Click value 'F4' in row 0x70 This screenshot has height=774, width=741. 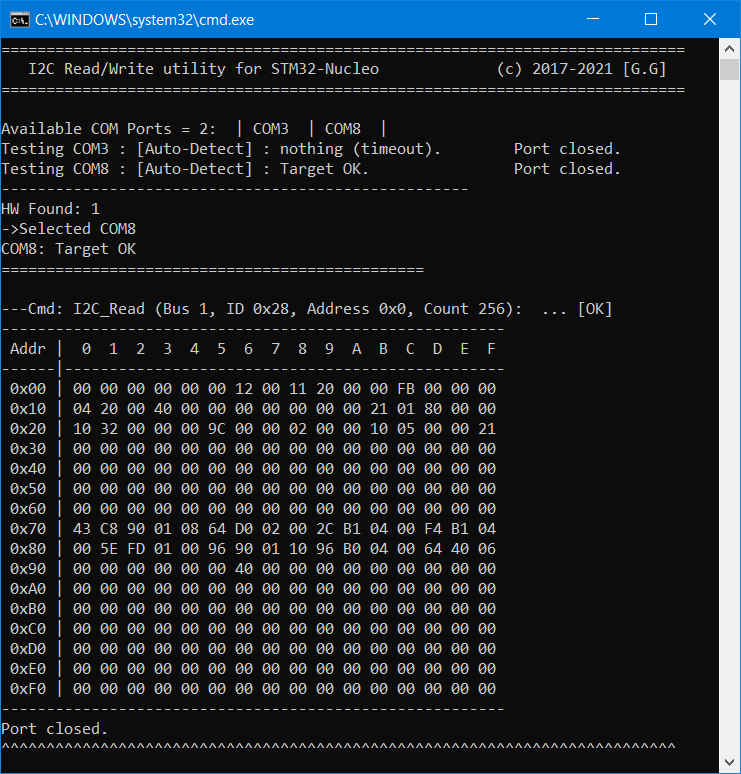[433, 529]
